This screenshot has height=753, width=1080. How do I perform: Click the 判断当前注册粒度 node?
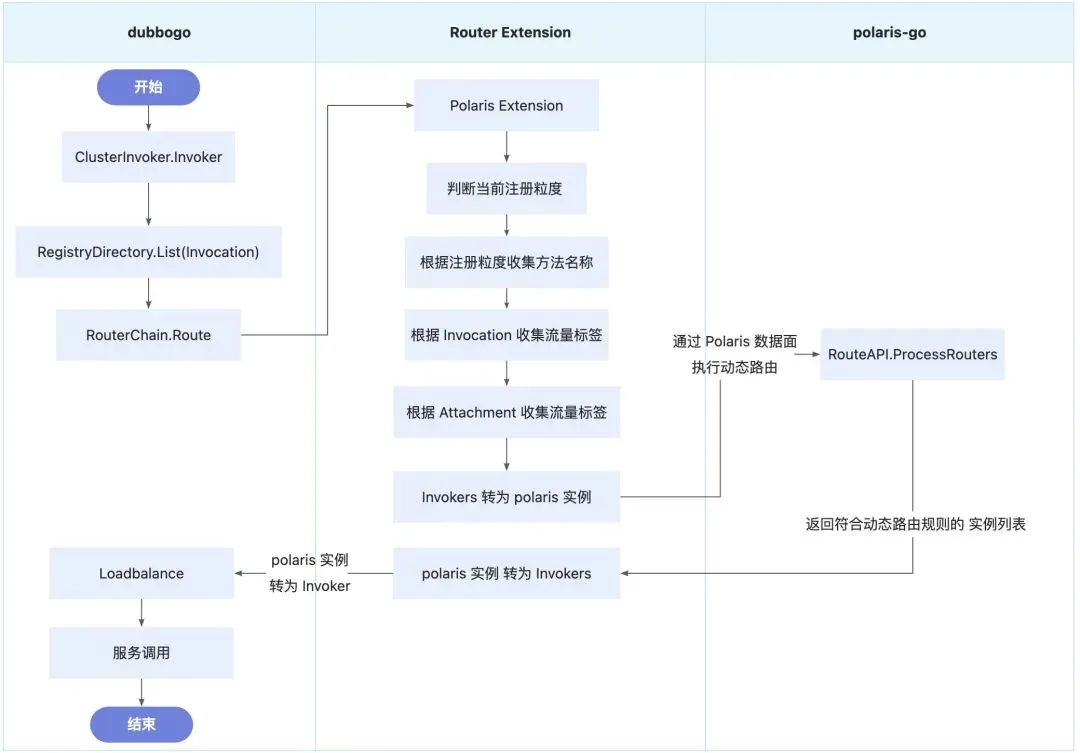506,188
